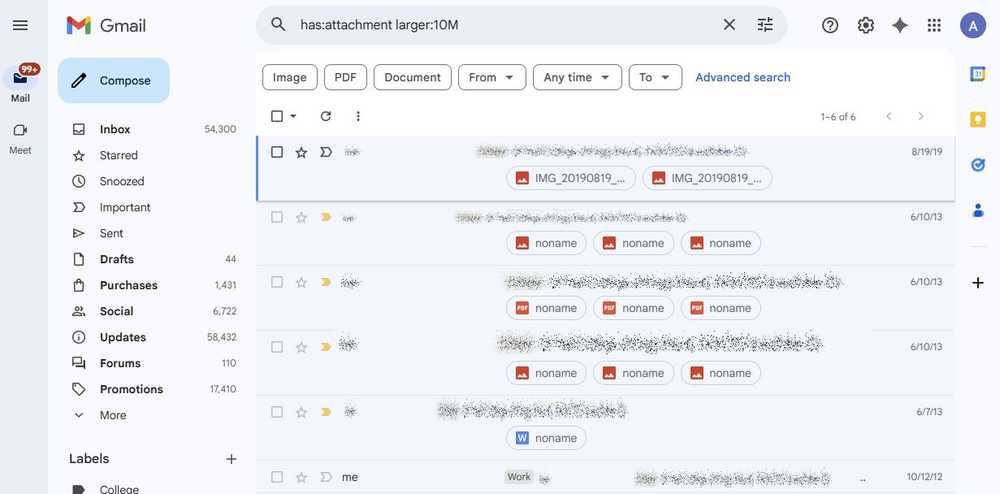
Task: Star the 8/19/19 email
Action: pyautogui.click(x=301, y=152)
